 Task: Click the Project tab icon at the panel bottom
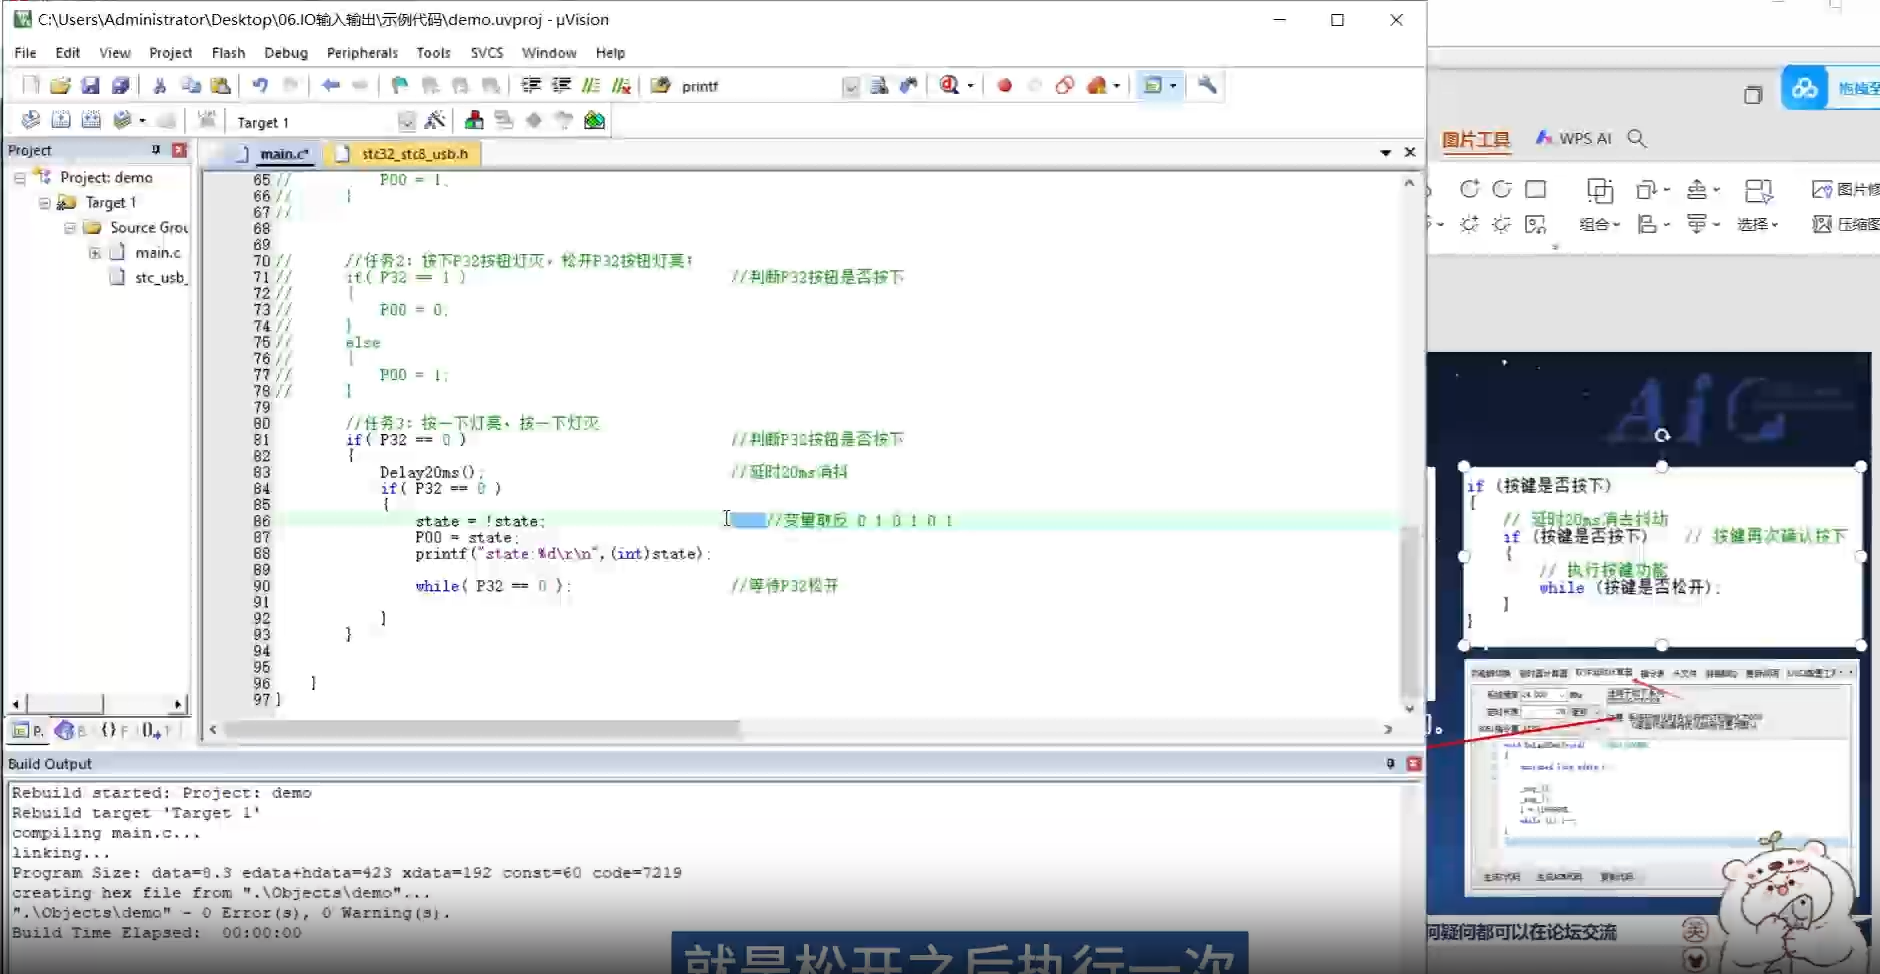coord(28,730)
